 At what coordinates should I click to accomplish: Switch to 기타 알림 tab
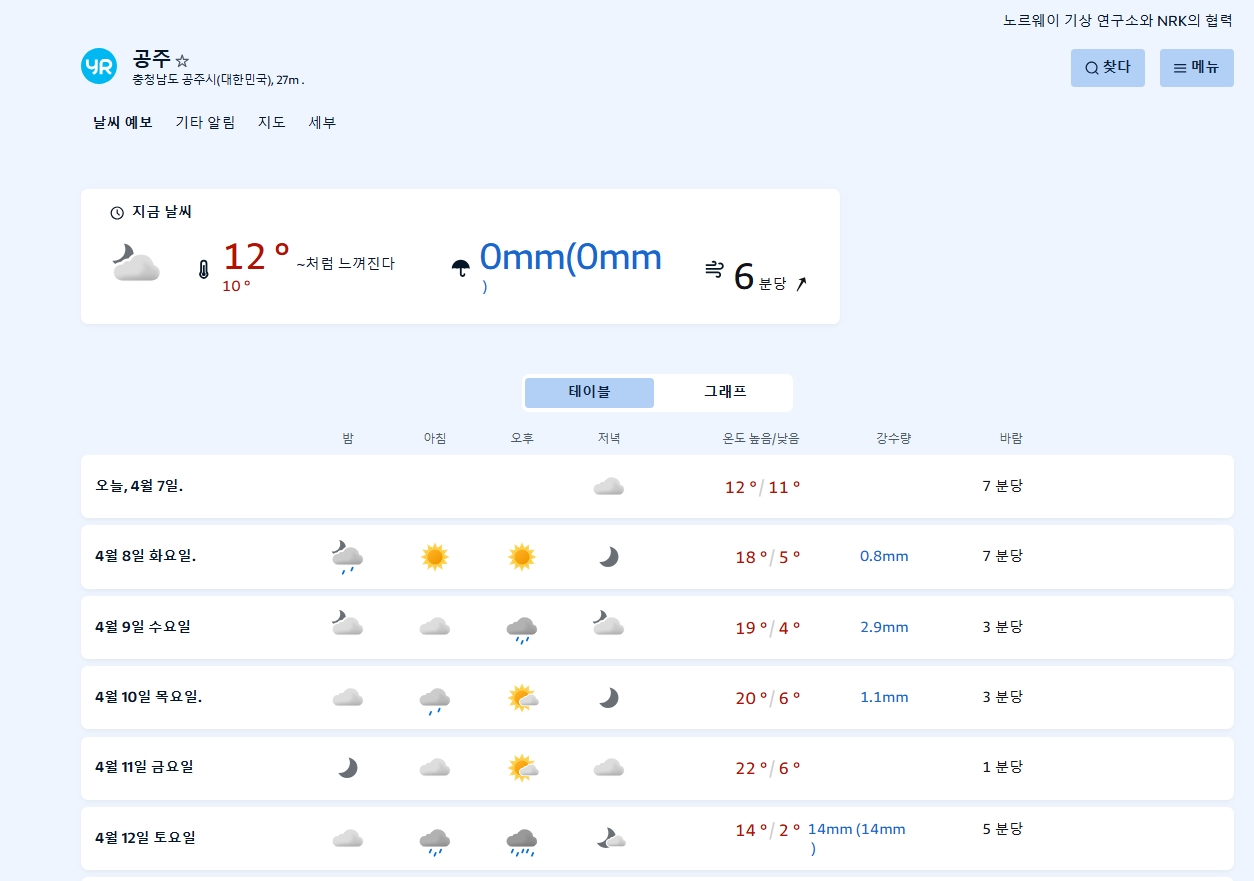click(x=205, y=122)
